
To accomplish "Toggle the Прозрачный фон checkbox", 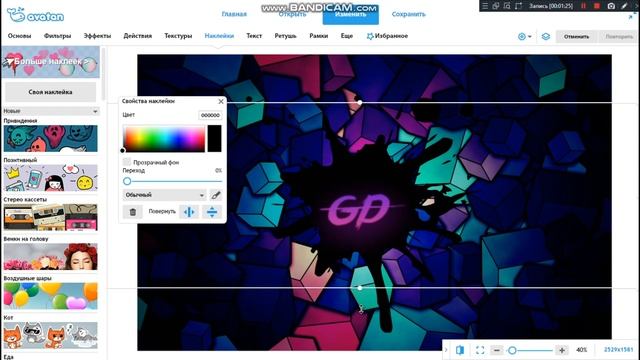I will [127, 162].
